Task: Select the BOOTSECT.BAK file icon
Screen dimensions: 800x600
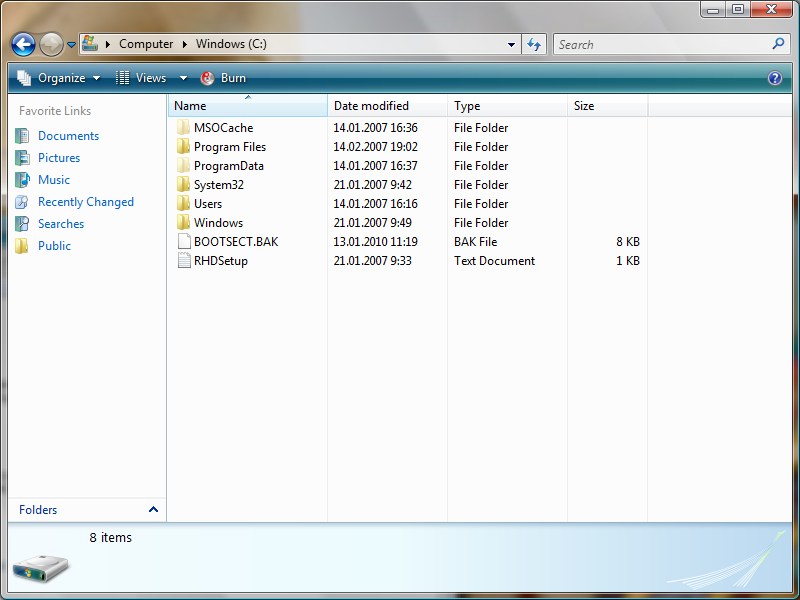Action: (x=184, y=242)
